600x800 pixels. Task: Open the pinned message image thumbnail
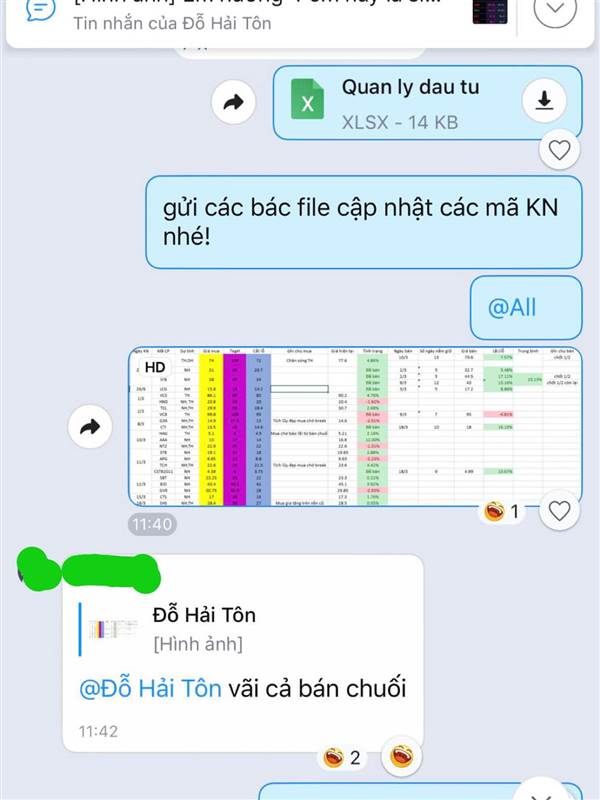coord(490,11)
